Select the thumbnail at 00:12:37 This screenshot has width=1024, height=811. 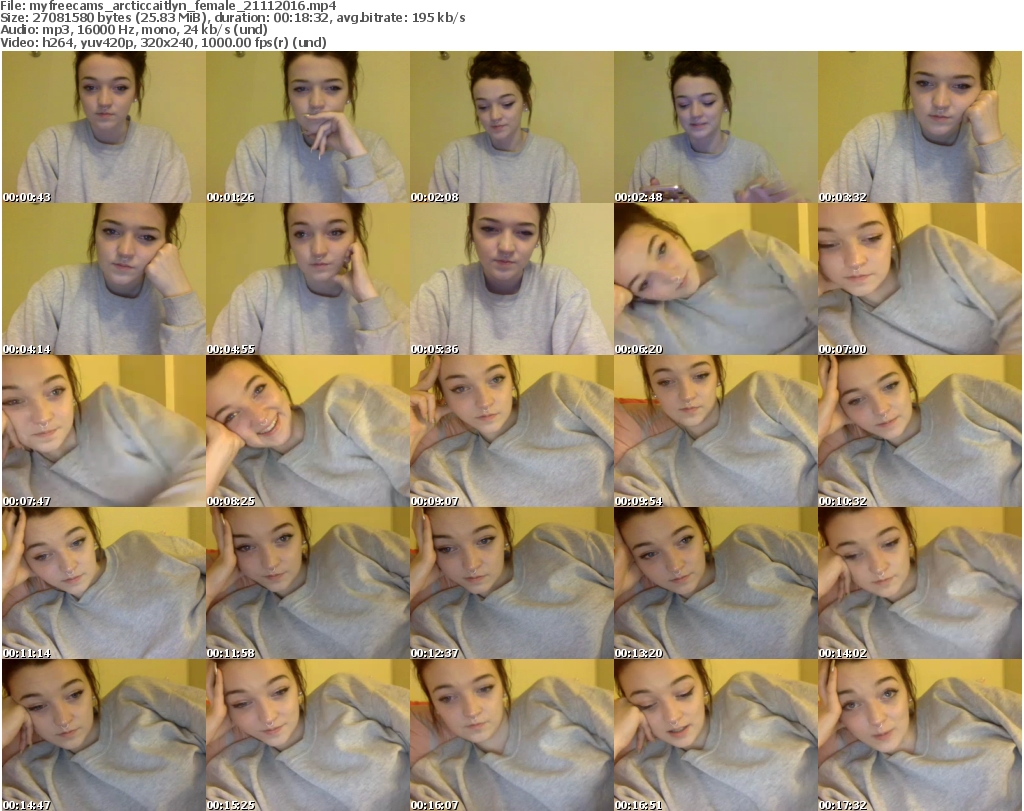pos(511,583)
